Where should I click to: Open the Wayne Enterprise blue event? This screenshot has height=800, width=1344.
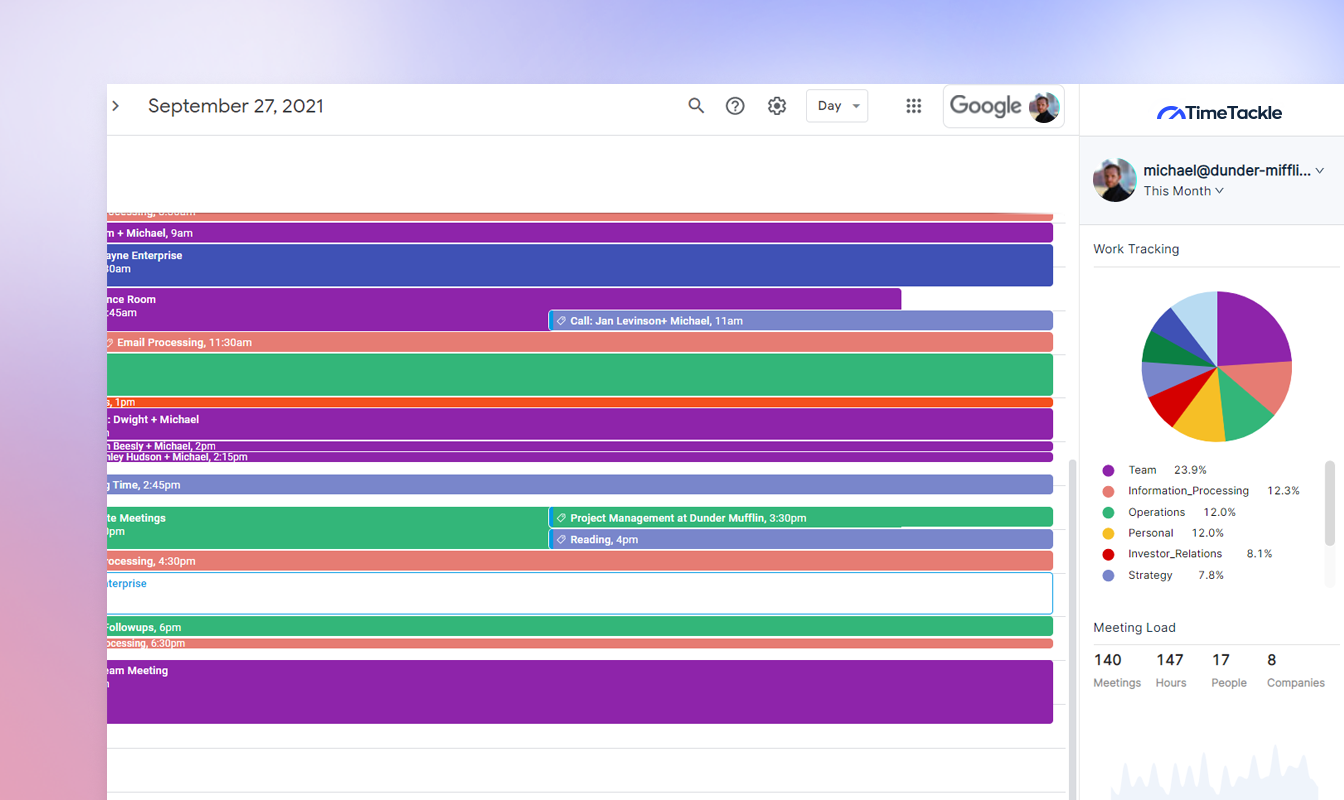[580, 265]
